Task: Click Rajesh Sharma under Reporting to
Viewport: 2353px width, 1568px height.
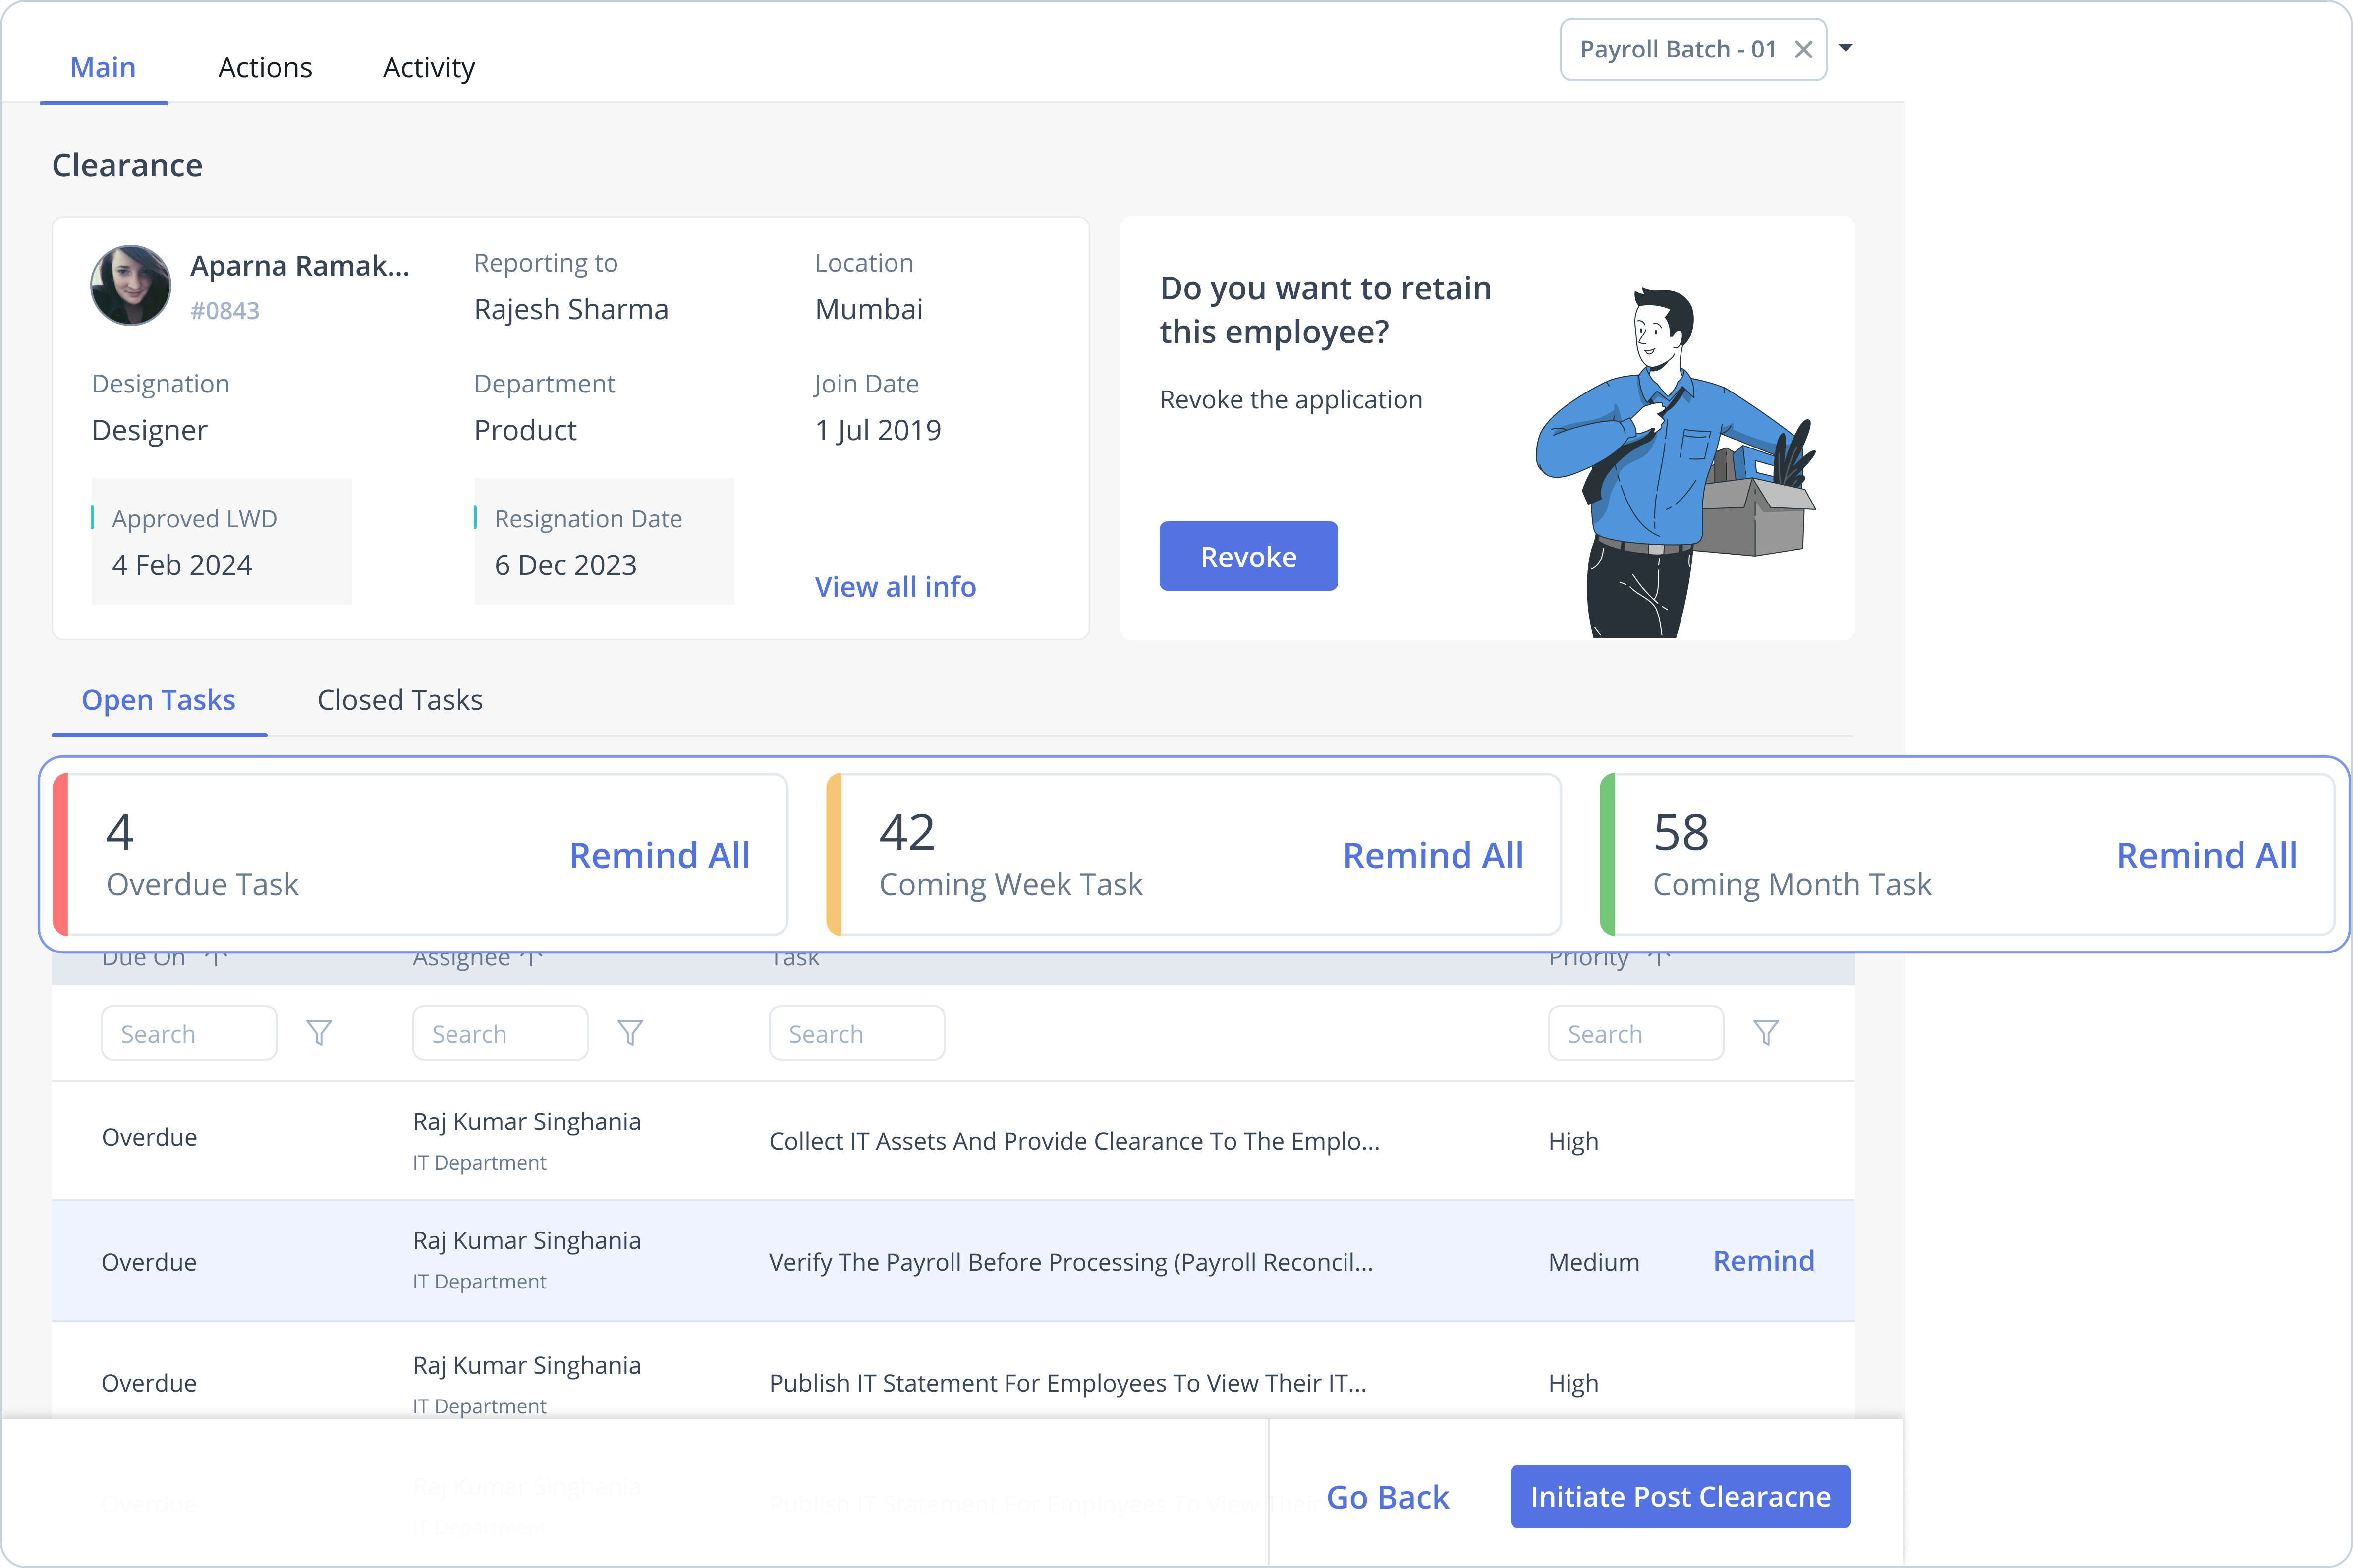Action: tap(571, 310)
